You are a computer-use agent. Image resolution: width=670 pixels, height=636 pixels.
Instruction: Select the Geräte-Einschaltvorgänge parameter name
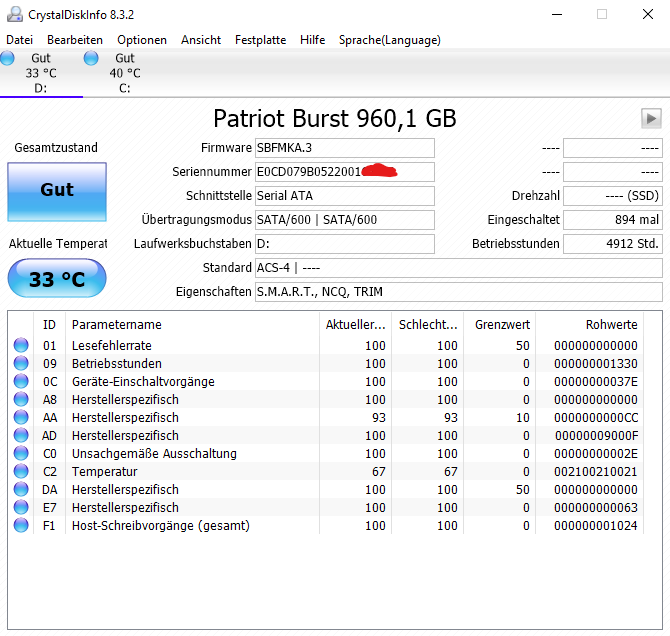(x=143, y=381)
